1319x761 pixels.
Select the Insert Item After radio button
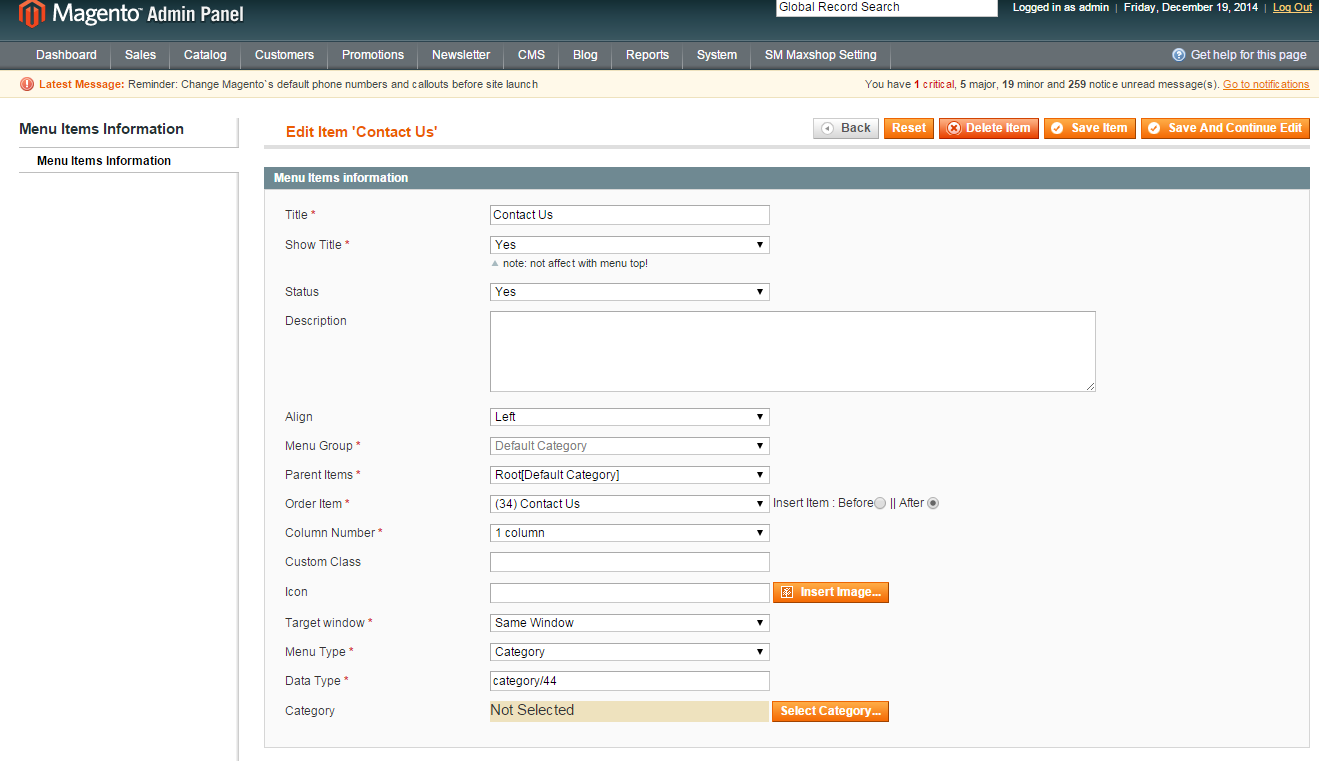point(933,503)
